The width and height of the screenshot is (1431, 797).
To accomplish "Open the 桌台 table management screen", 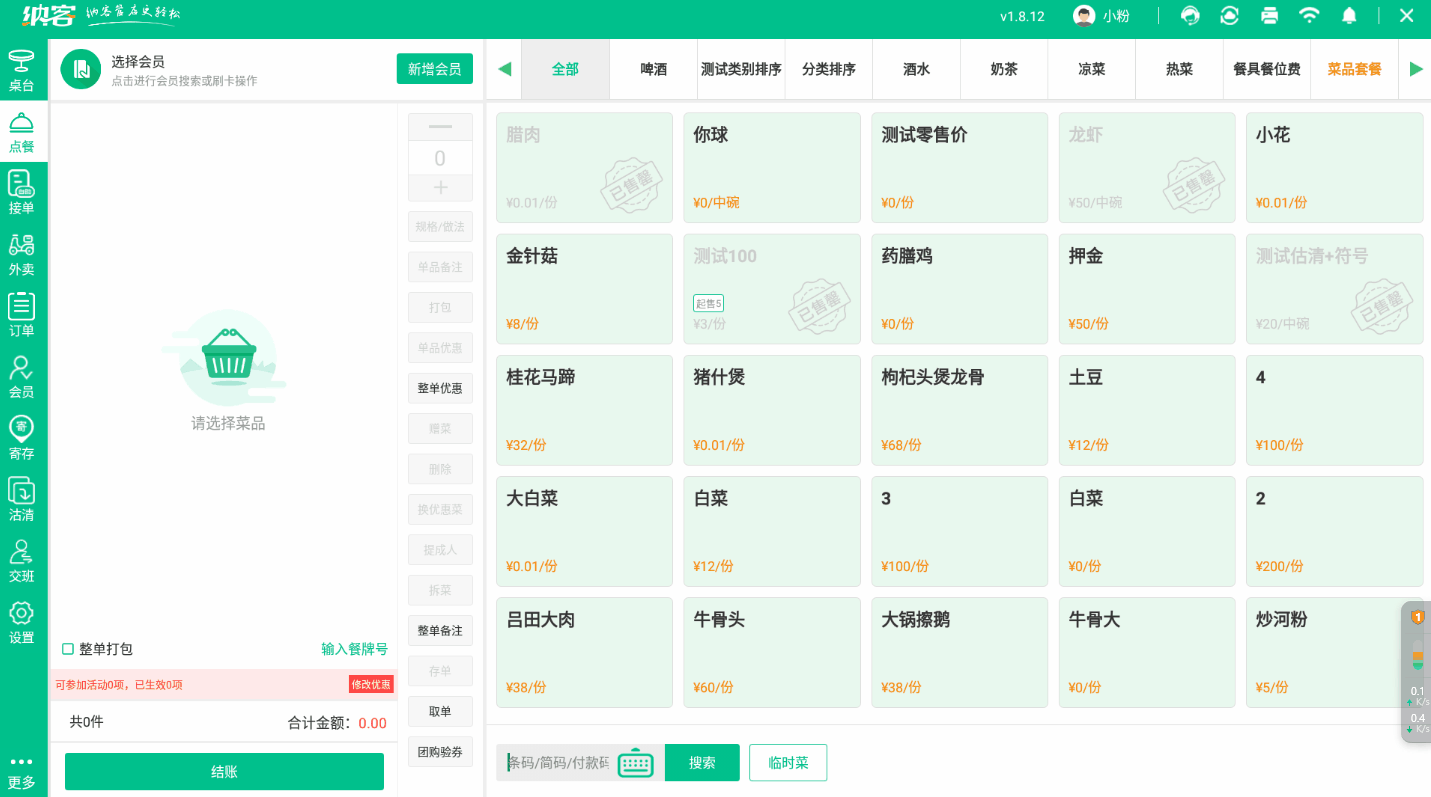I will [22, 68].
